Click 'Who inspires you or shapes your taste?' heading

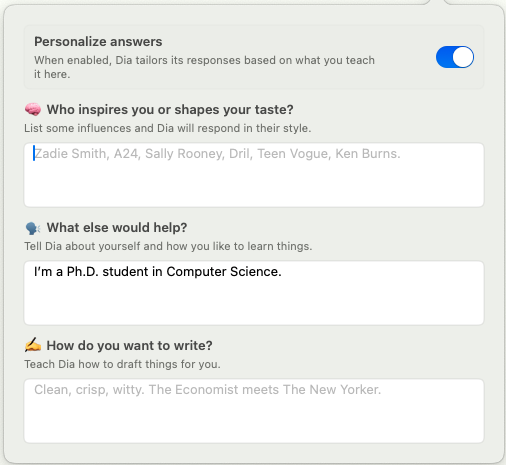point(170,110)
